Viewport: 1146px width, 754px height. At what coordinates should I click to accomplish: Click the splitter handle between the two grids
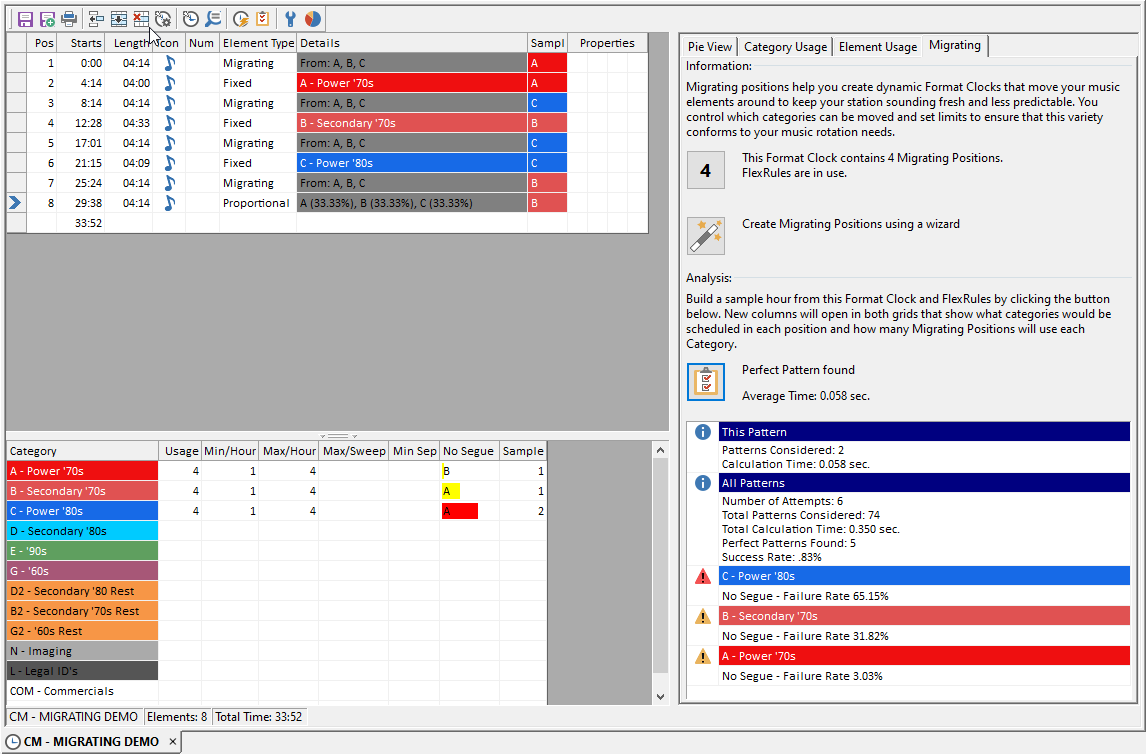(x=337, y=436)
